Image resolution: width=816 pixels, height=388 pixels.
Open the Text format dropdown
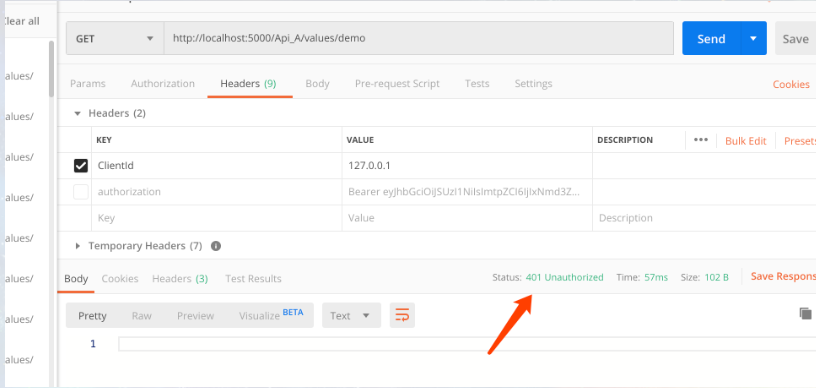point(351,315)
